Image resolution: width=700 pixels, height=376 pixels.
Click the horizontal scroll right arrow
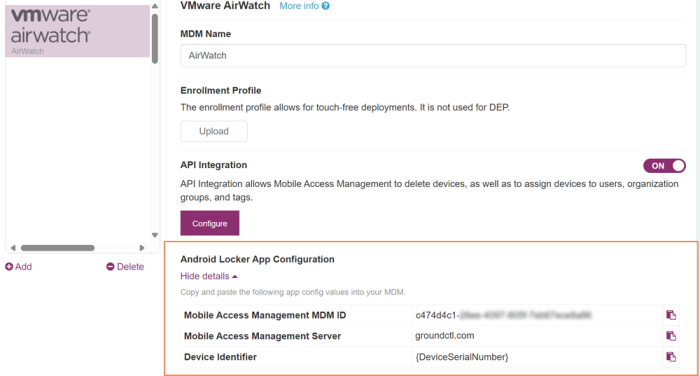point(142,248)
